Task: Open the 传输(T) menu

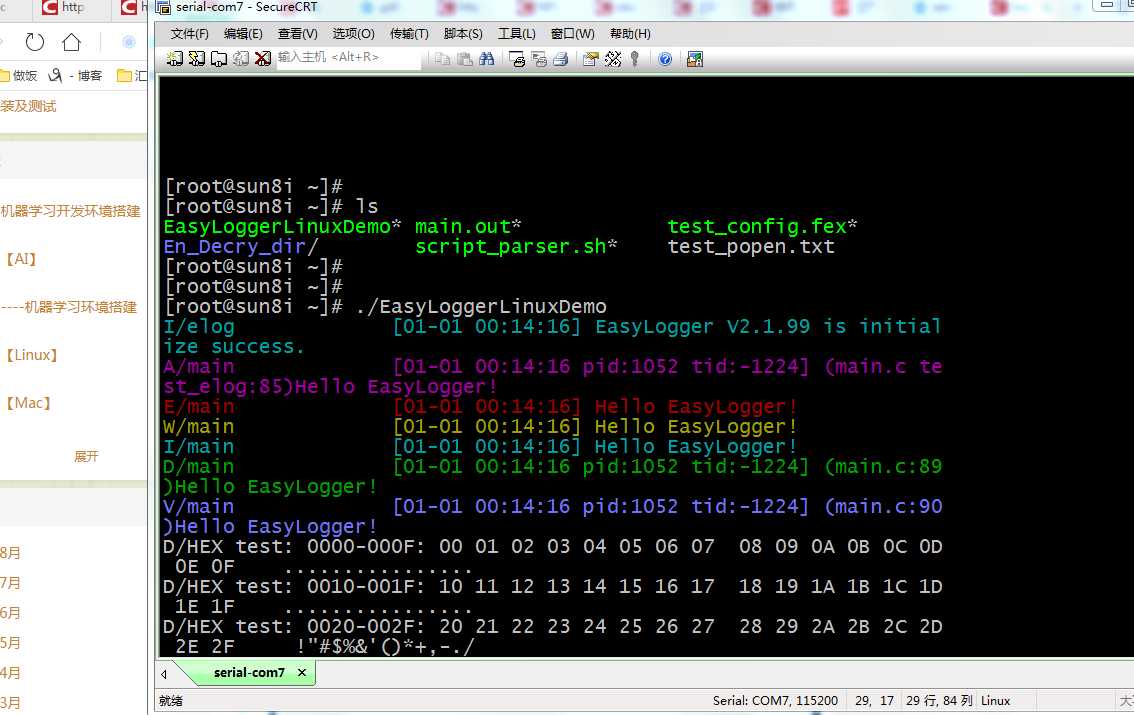Action: pos(409,34)
